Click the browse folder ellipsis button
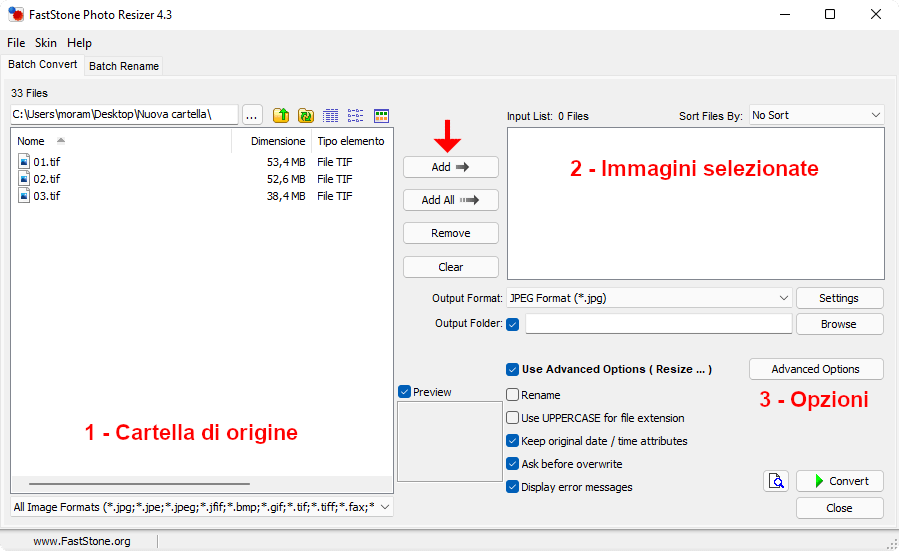The width and height of the screenshot is (899, 551). [252, 115]
